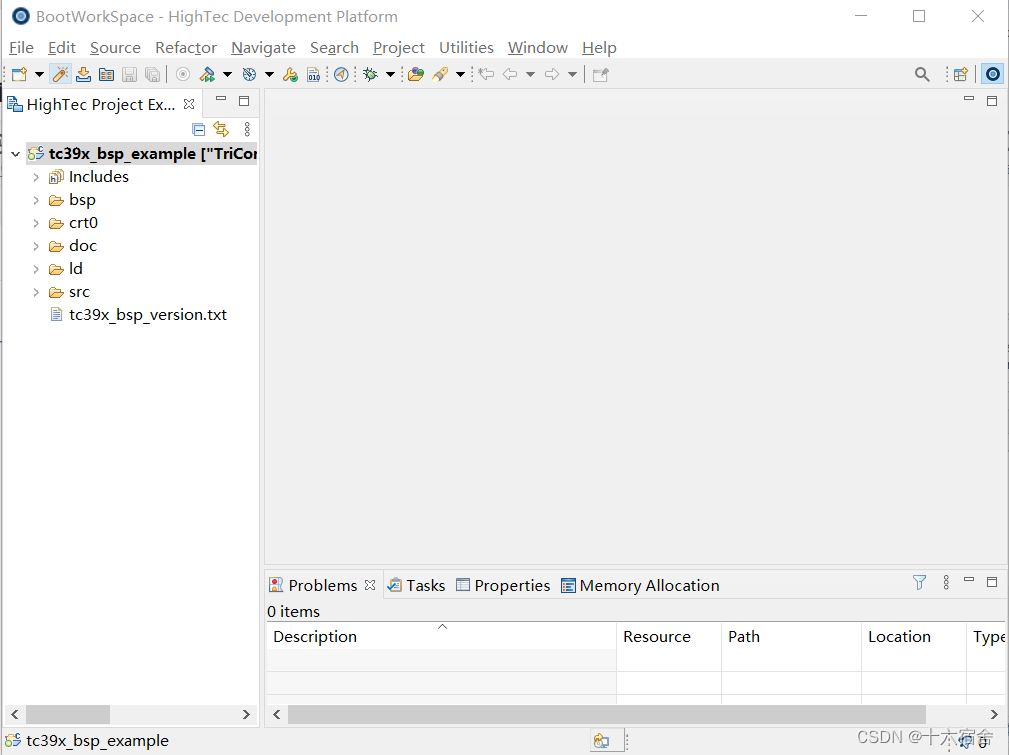1009x755 pixels.
Task: Toggle Link with Editor in Project Explorer
Action: pos(221,129)
